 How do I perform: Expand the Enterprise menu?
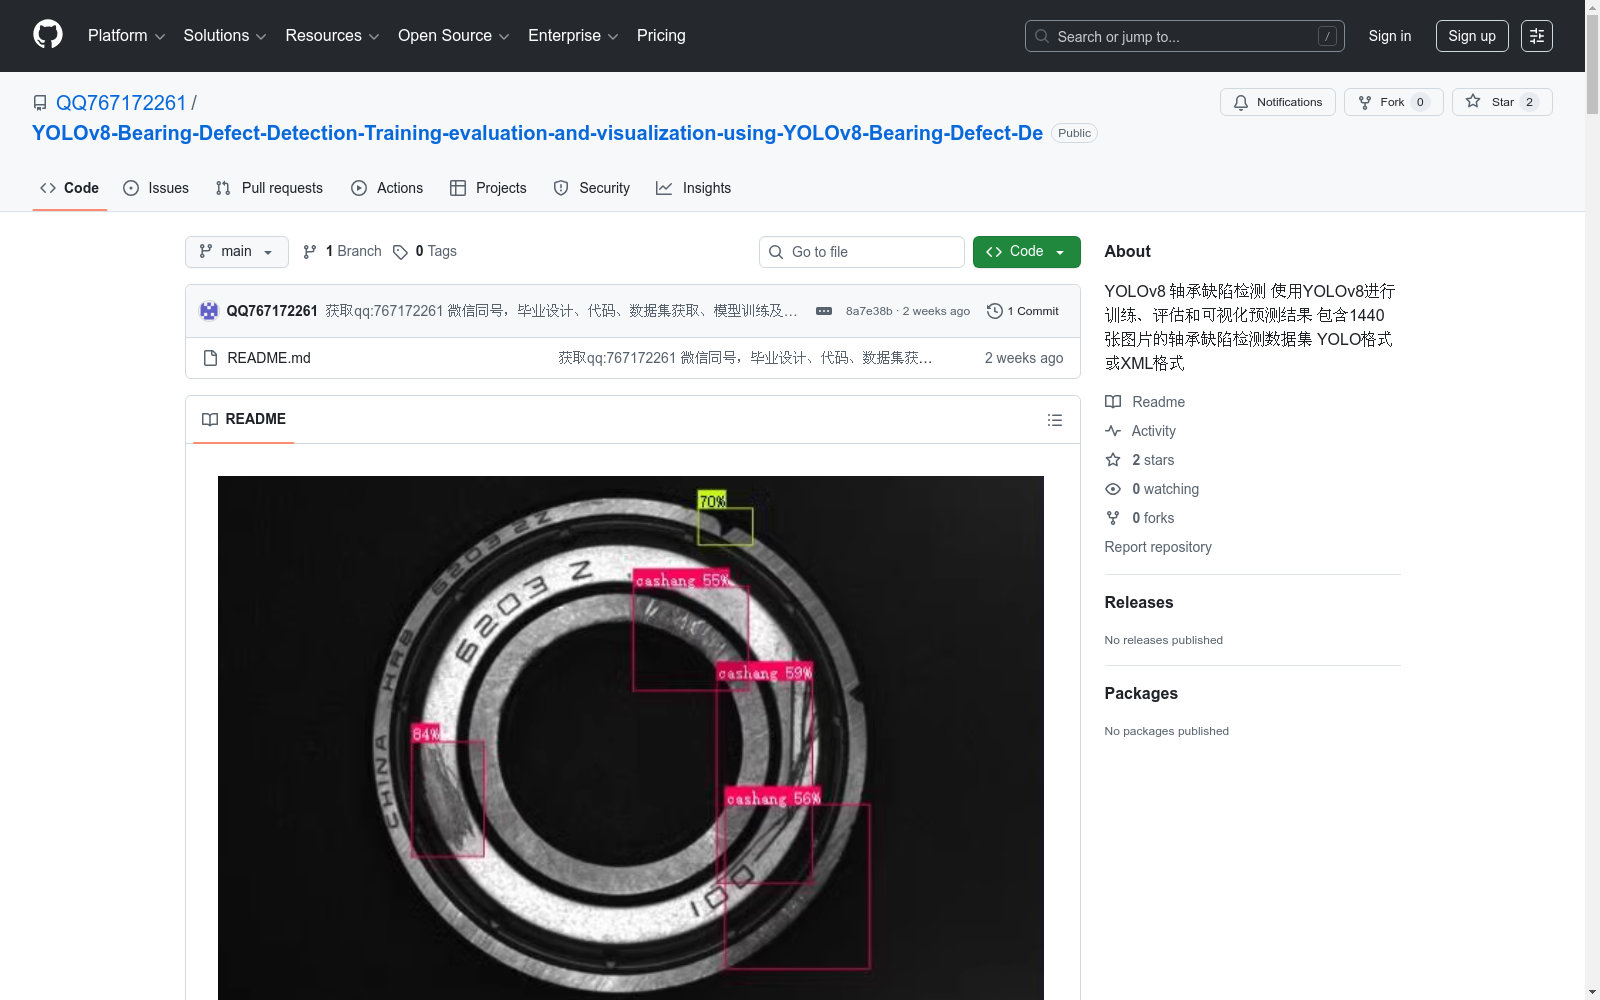573,36
